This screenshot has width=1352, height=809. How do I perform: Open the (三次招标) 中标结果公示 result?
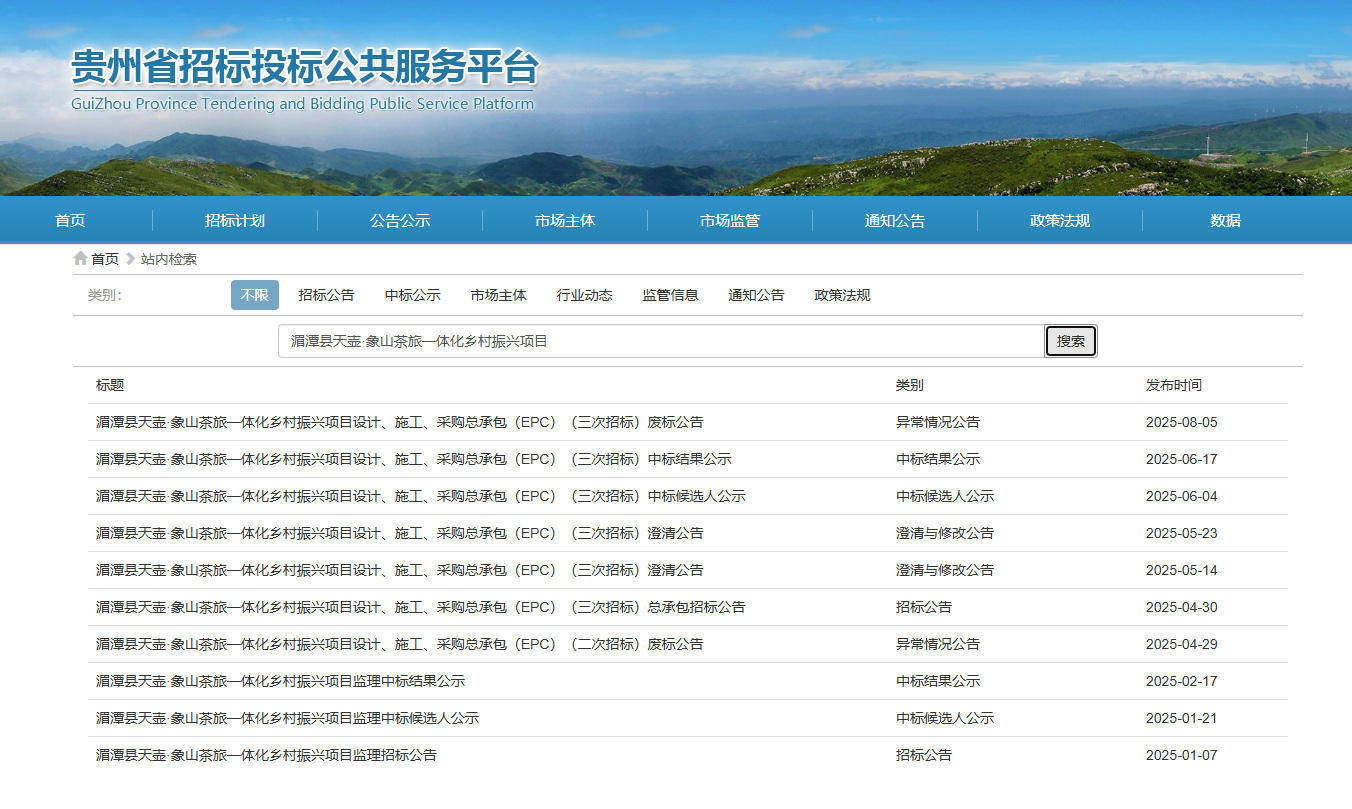(x=414, y=459)
